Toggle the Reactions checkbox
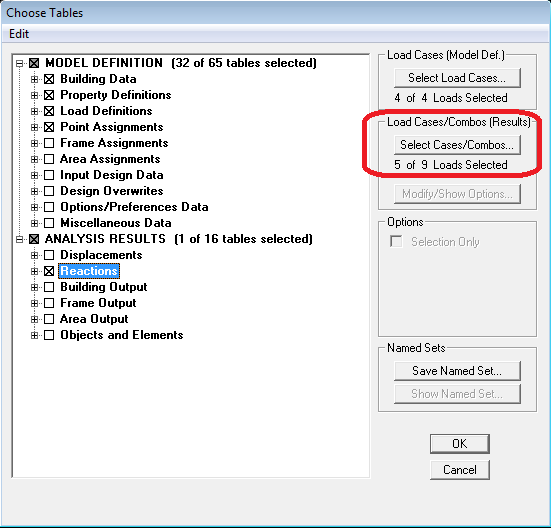The image size is (551, 528). (x=49, y=271)
